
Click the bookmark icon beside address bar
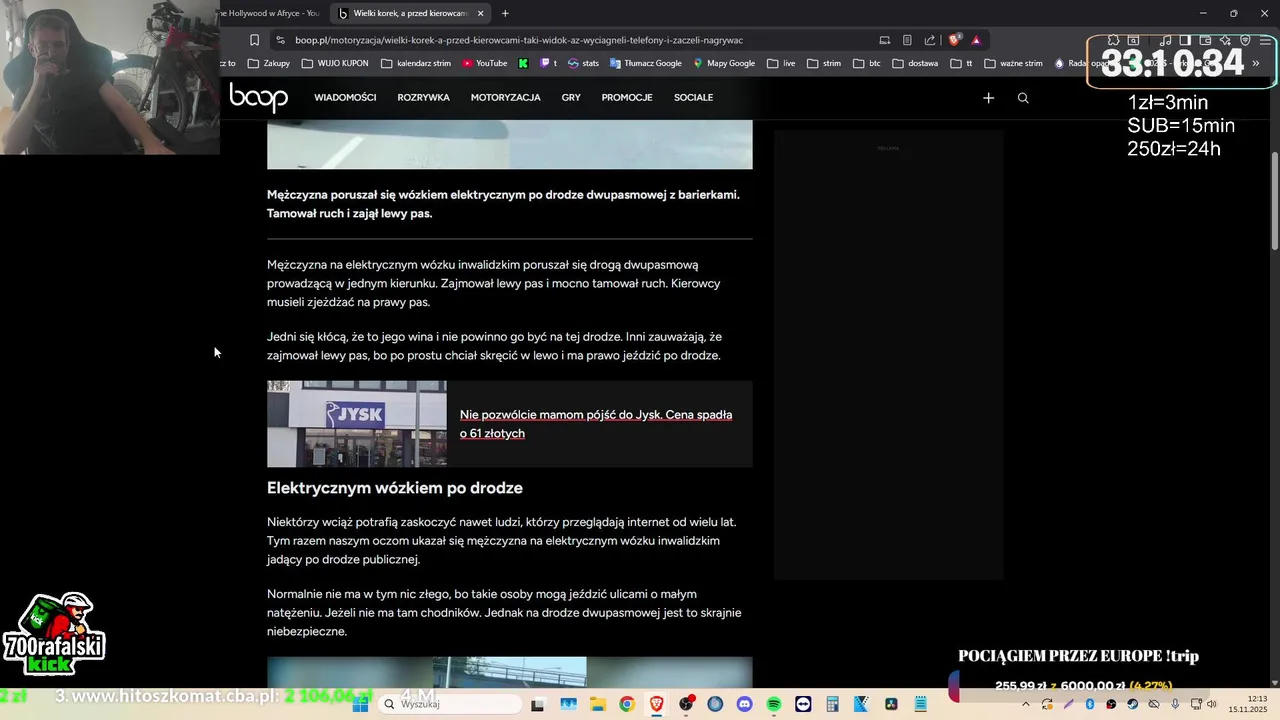[254, 40]
